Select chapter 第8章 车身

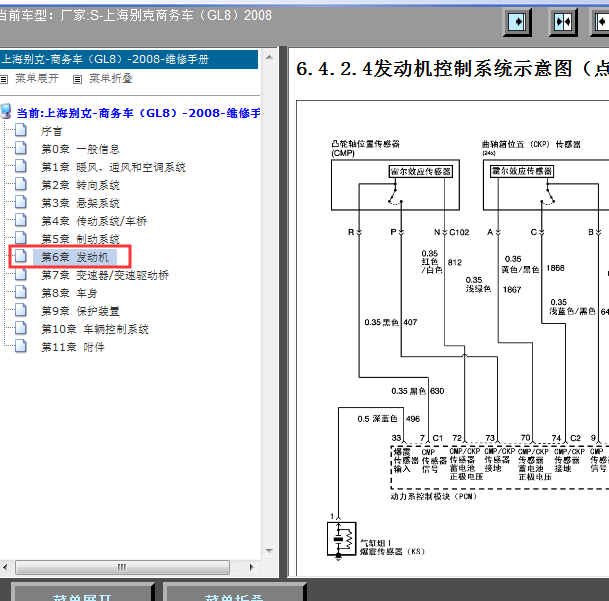[69, 293]
